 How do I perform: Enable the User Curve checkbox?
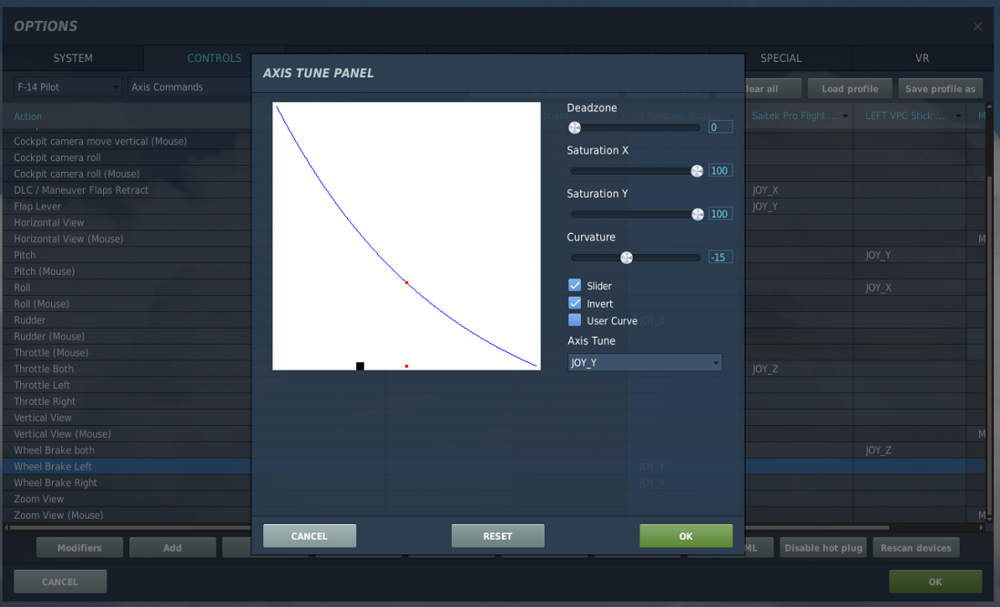[575, 320]
